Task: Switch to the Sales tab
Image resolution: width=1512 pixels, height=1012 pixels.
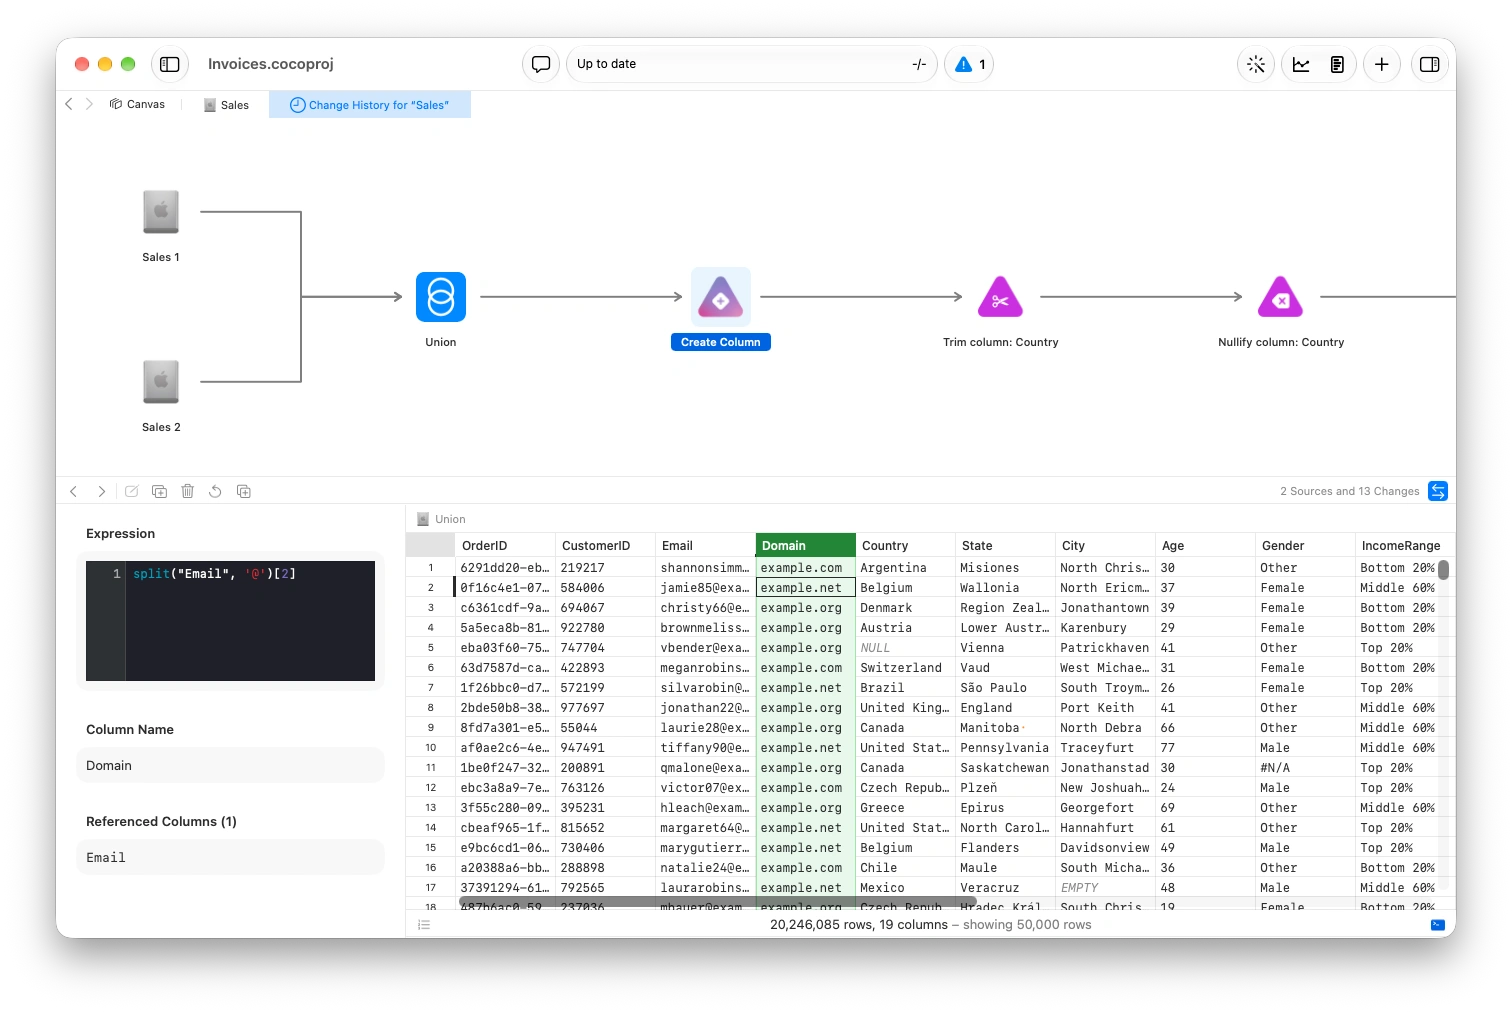Action: point(227,105)
